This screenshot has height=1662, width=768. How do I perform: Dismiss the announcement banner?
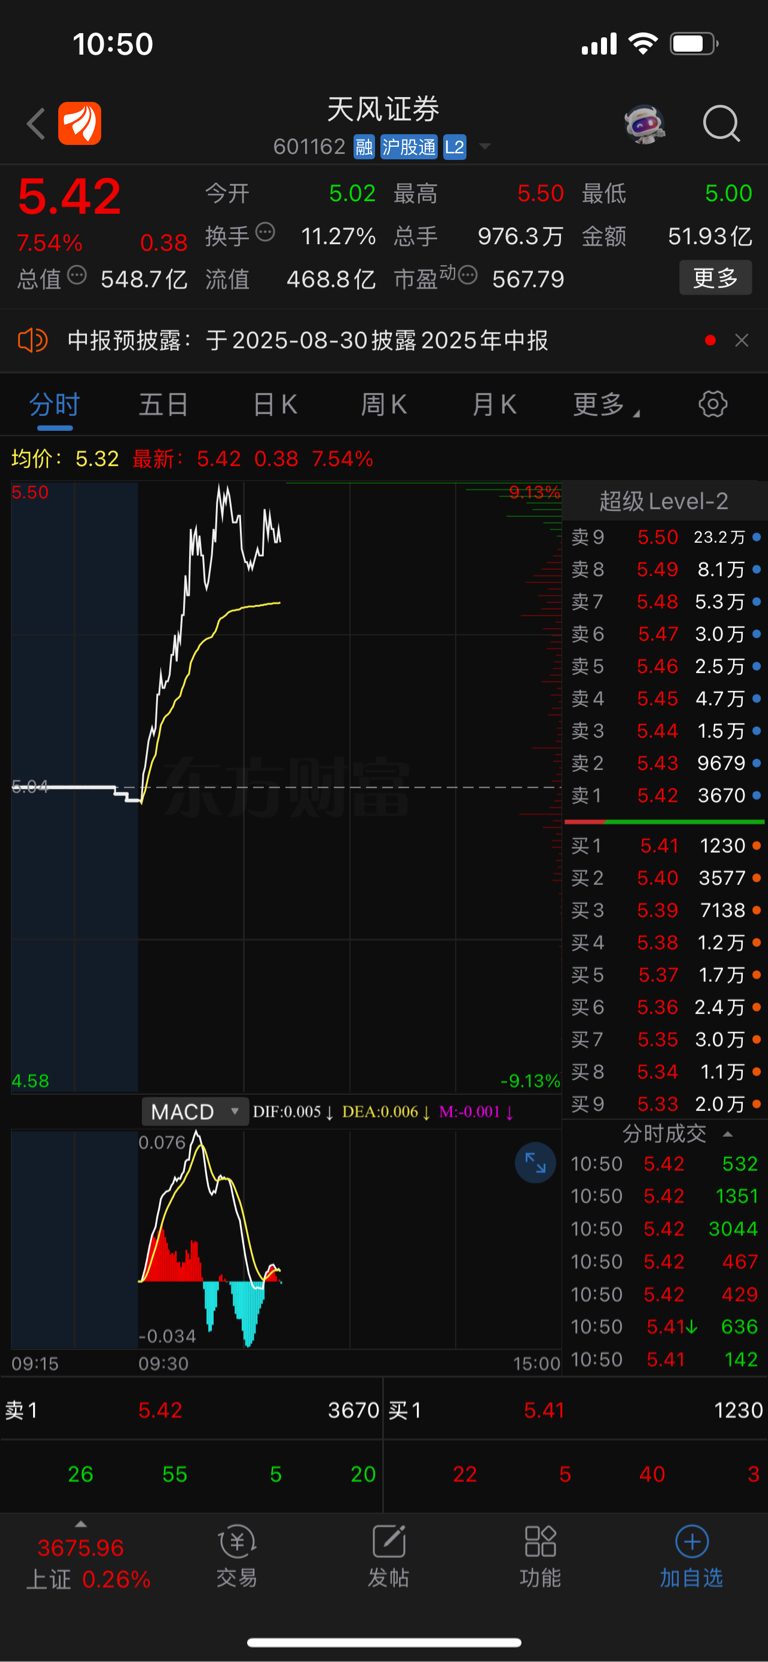pyautogui.click(x=741, y=340)
